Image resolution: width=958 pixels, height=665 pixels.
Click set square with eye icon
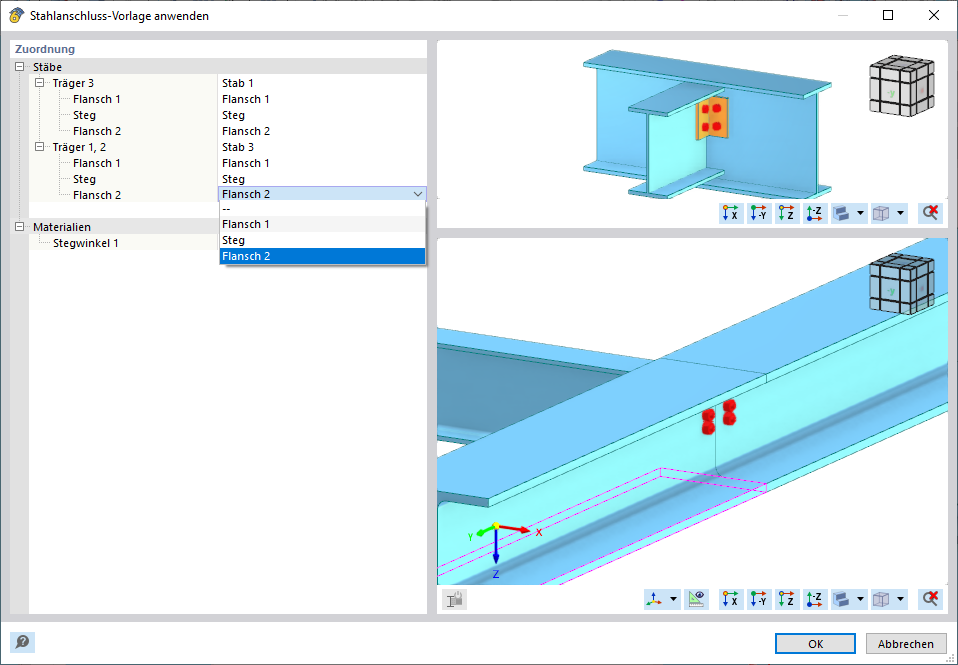coord(696,599)
